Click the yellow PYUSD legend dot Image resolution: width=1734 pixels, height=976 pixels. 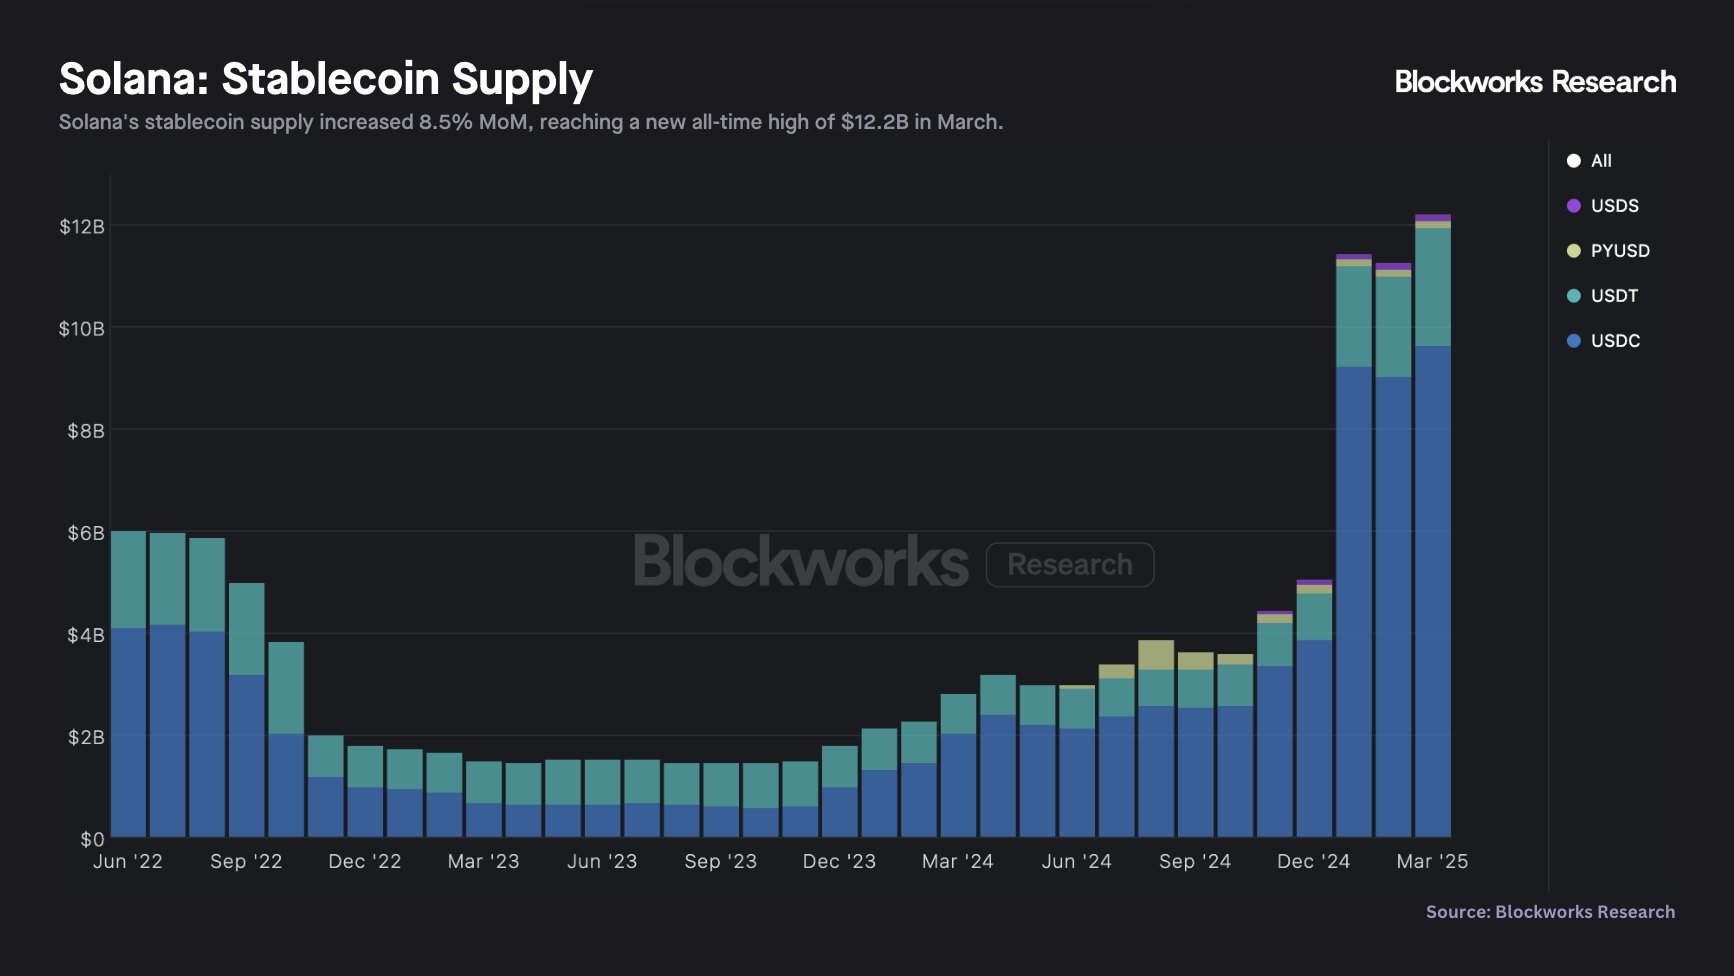tap(1573, 251)
